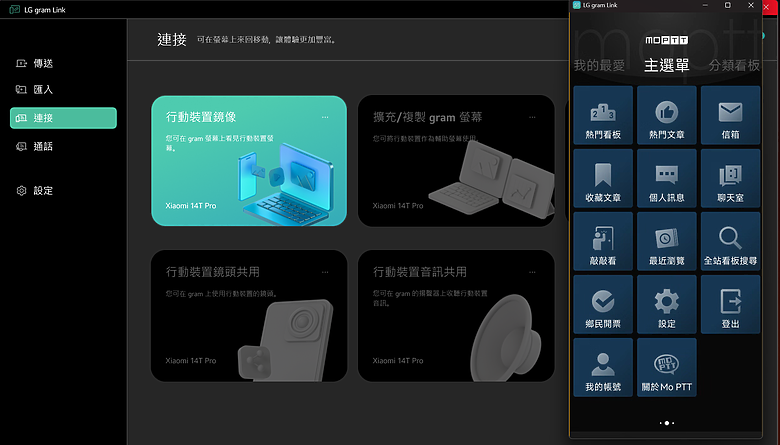The width and height of the screenshot is (780, 445).
Task: Select the 連接 (Connect) sidebar item
Action: click(x=63, y=118)
